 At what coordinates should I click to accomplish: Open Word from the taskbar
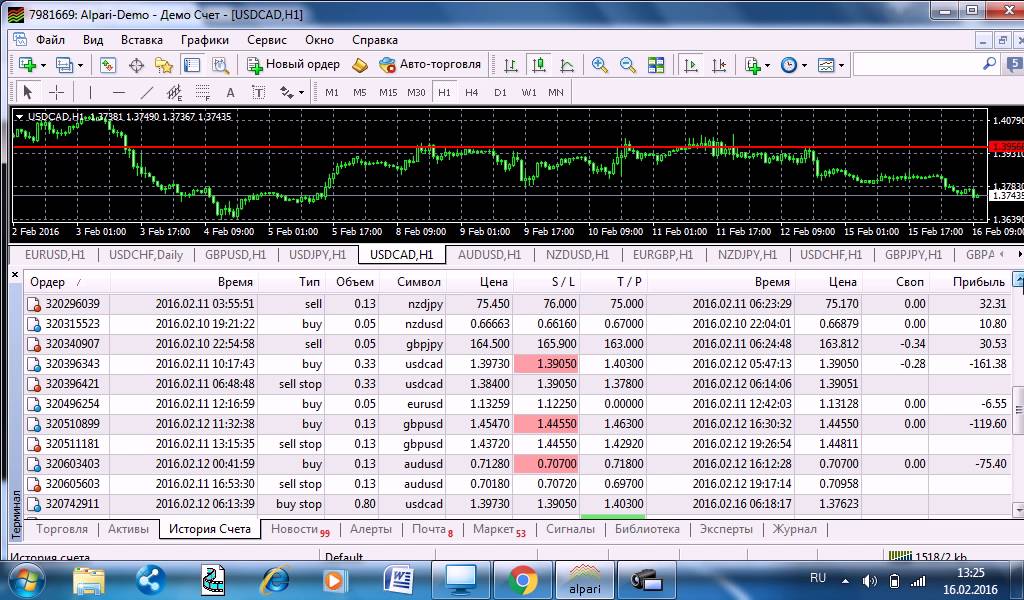click(x=398, y=580)
